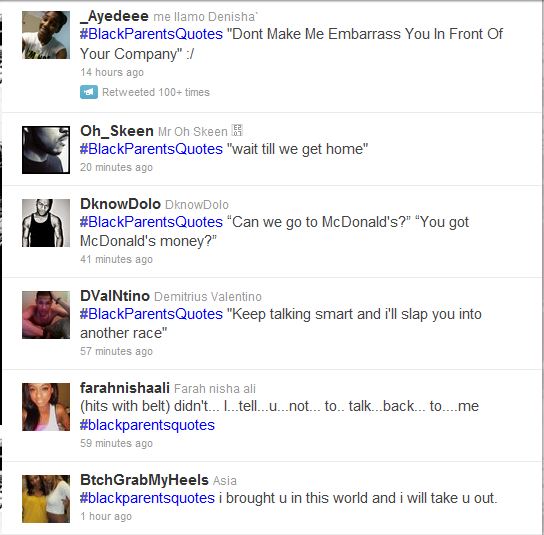Go to the DknowDolo profile link
Image resolution: width=544 pixels, height=535 pixels.
pyautogui.click(x=120, y=204)
